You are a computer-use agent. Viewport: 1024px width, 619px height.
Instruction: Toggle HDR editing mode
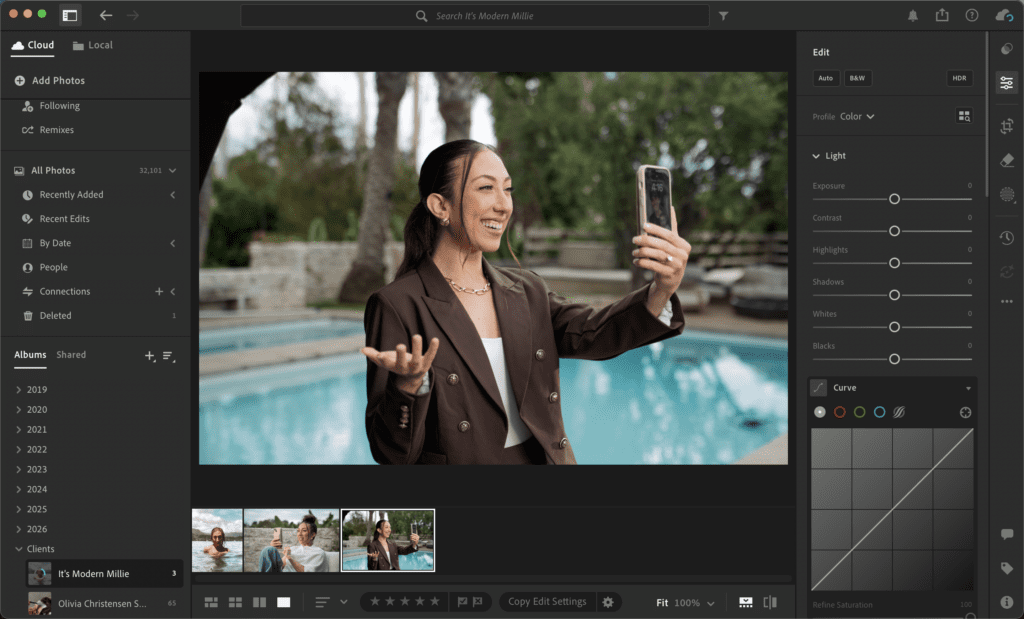(959, 78)
